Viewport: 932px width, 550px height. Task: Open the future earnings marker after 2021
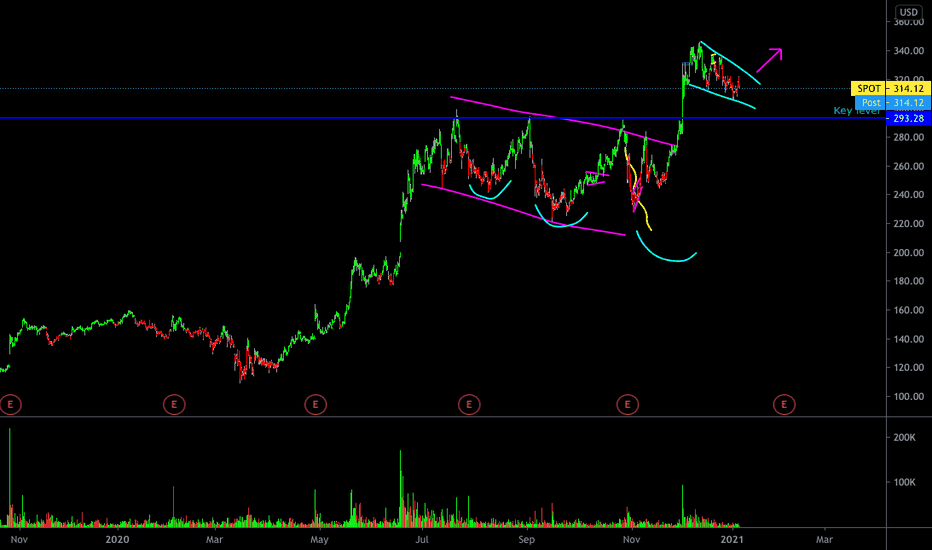[x=784, y=405]
